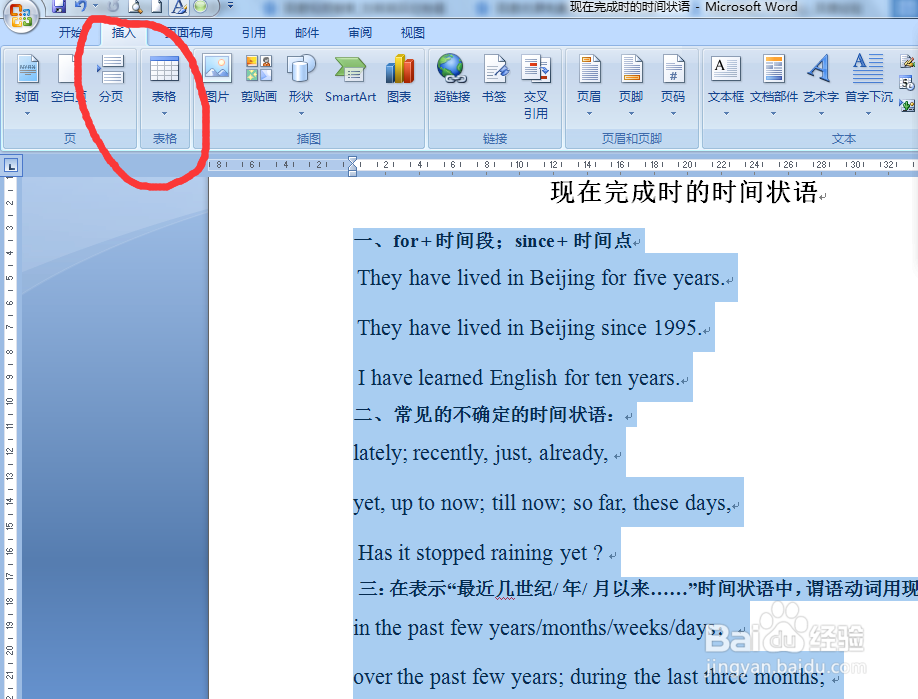918x699 pixels.
Task: Switch to the 审阅 ribbon tab
Action: [359, 32]
